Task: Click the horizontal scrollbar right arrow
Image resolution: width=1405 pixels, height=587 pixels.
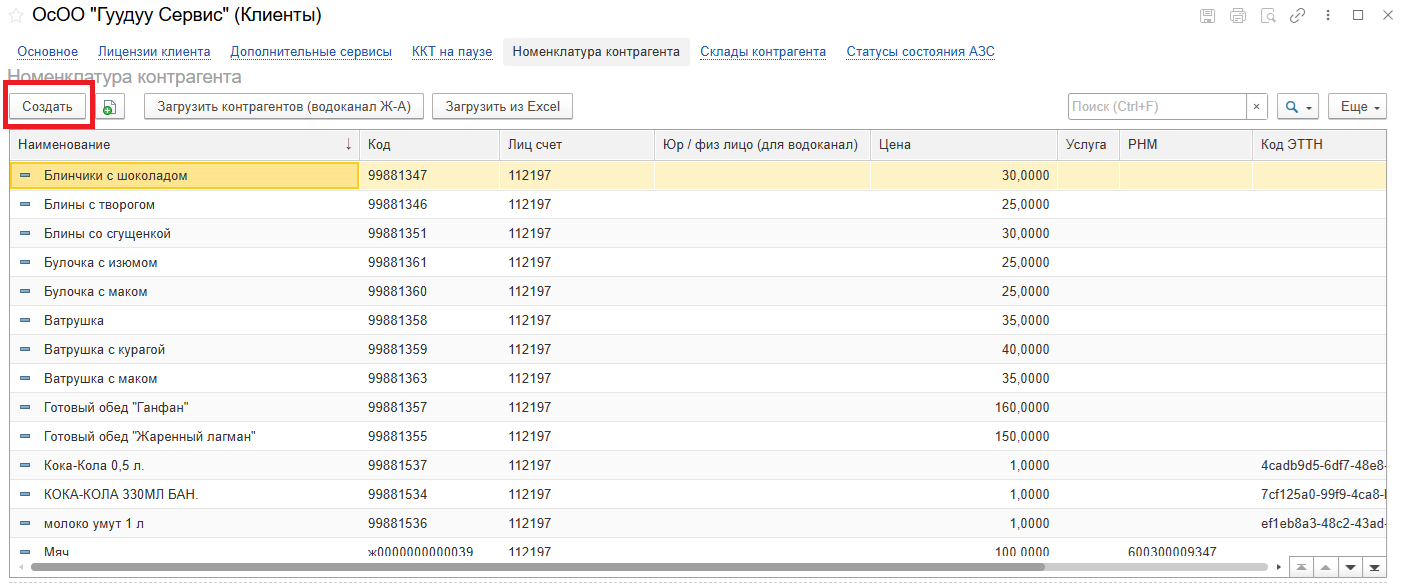Action: (1277, 566)
